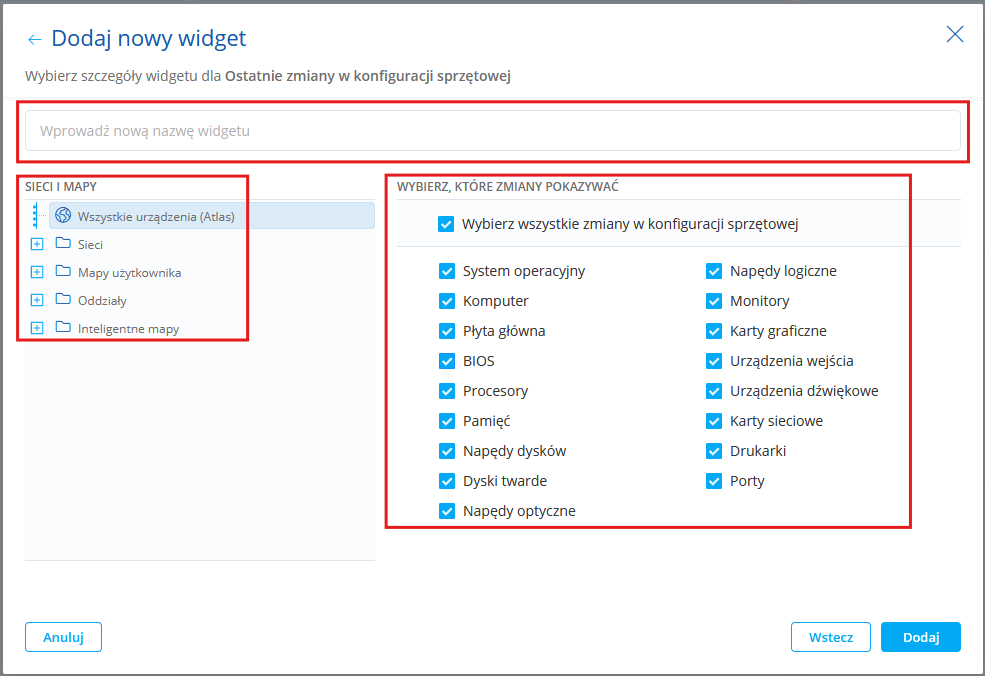
Task: Click the Inteligentne mapy folder icon
Action: pyautogui.click(x=63, y=328)
